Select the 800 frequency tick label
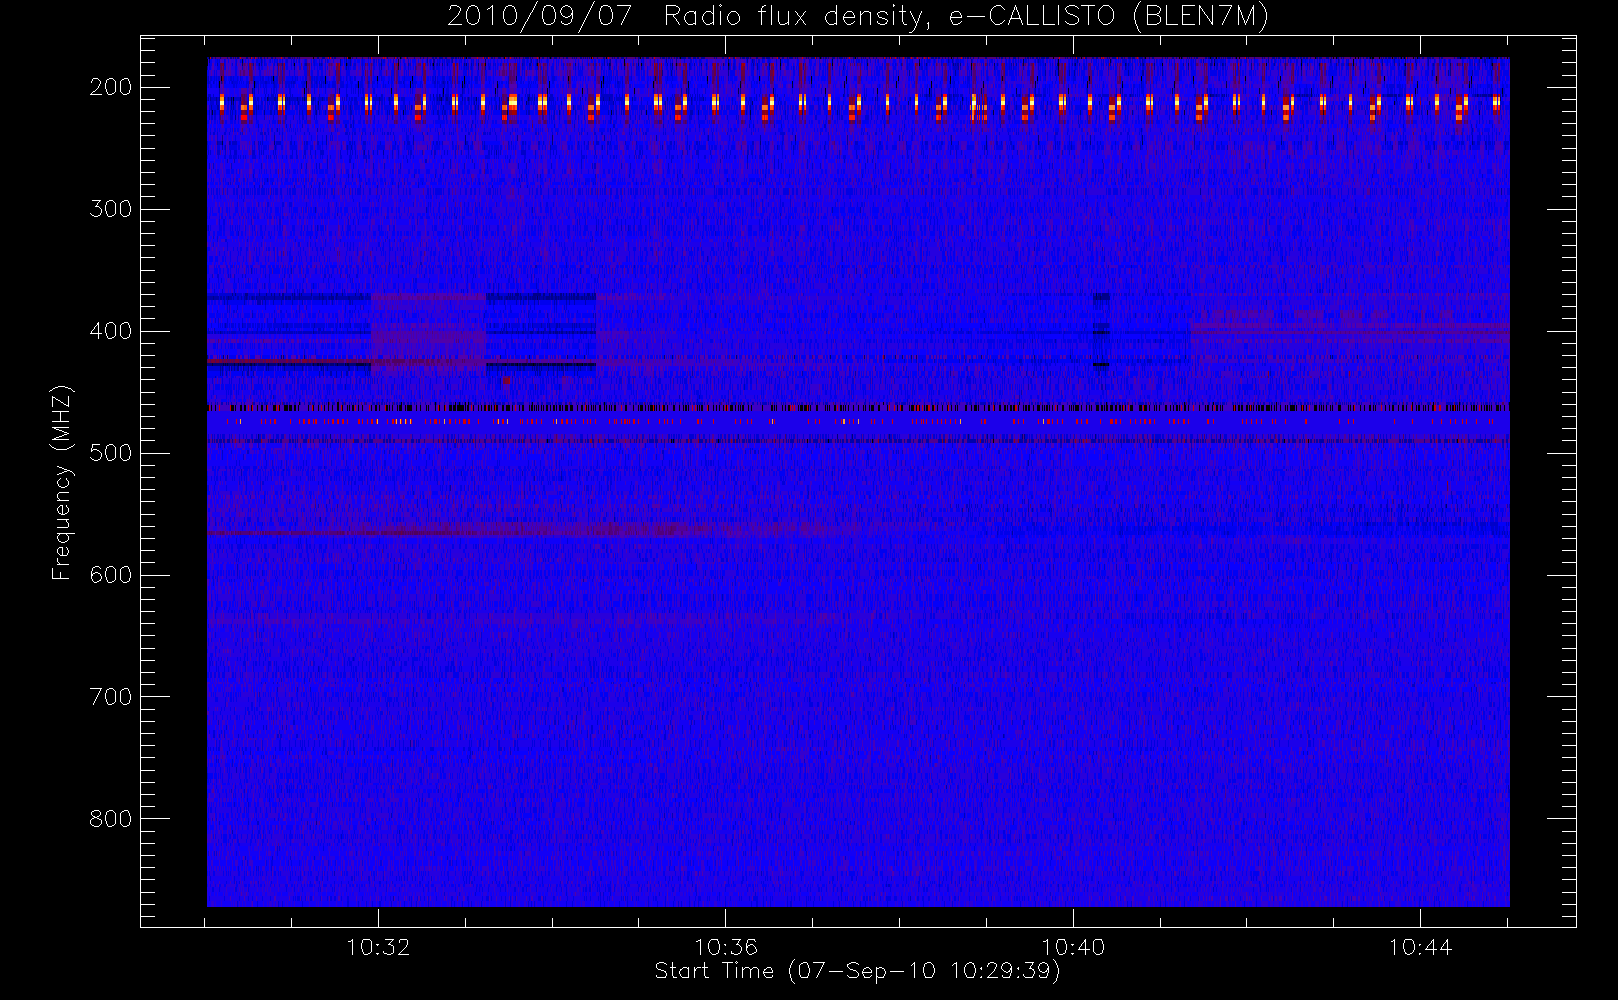1618x1000 pixels. [111, 819]
